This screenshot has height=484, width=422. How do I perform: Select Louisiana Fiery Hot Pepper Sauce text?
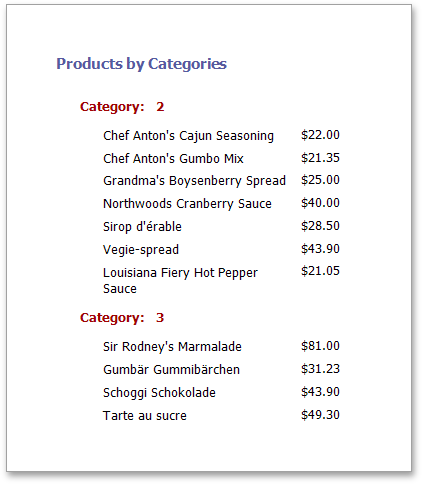180,281
